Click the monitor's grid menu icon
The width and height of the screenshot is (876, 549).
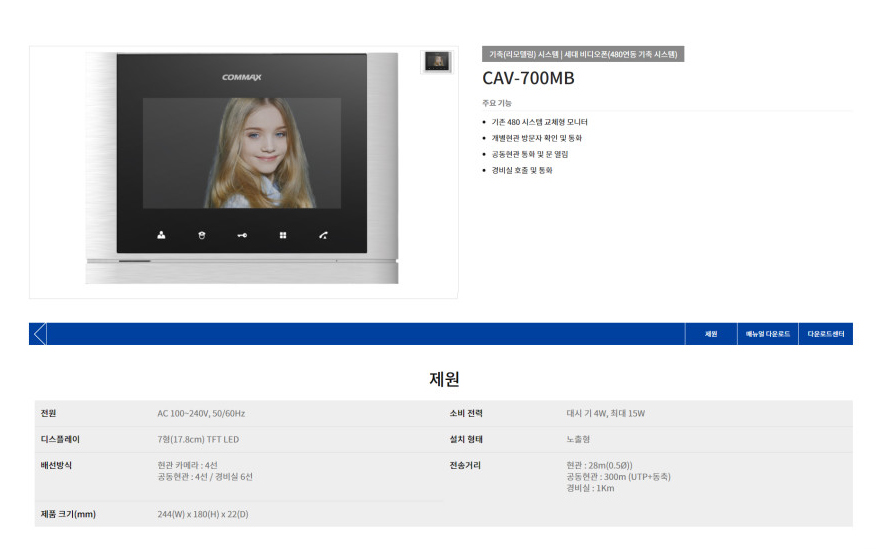coord(283,235)
